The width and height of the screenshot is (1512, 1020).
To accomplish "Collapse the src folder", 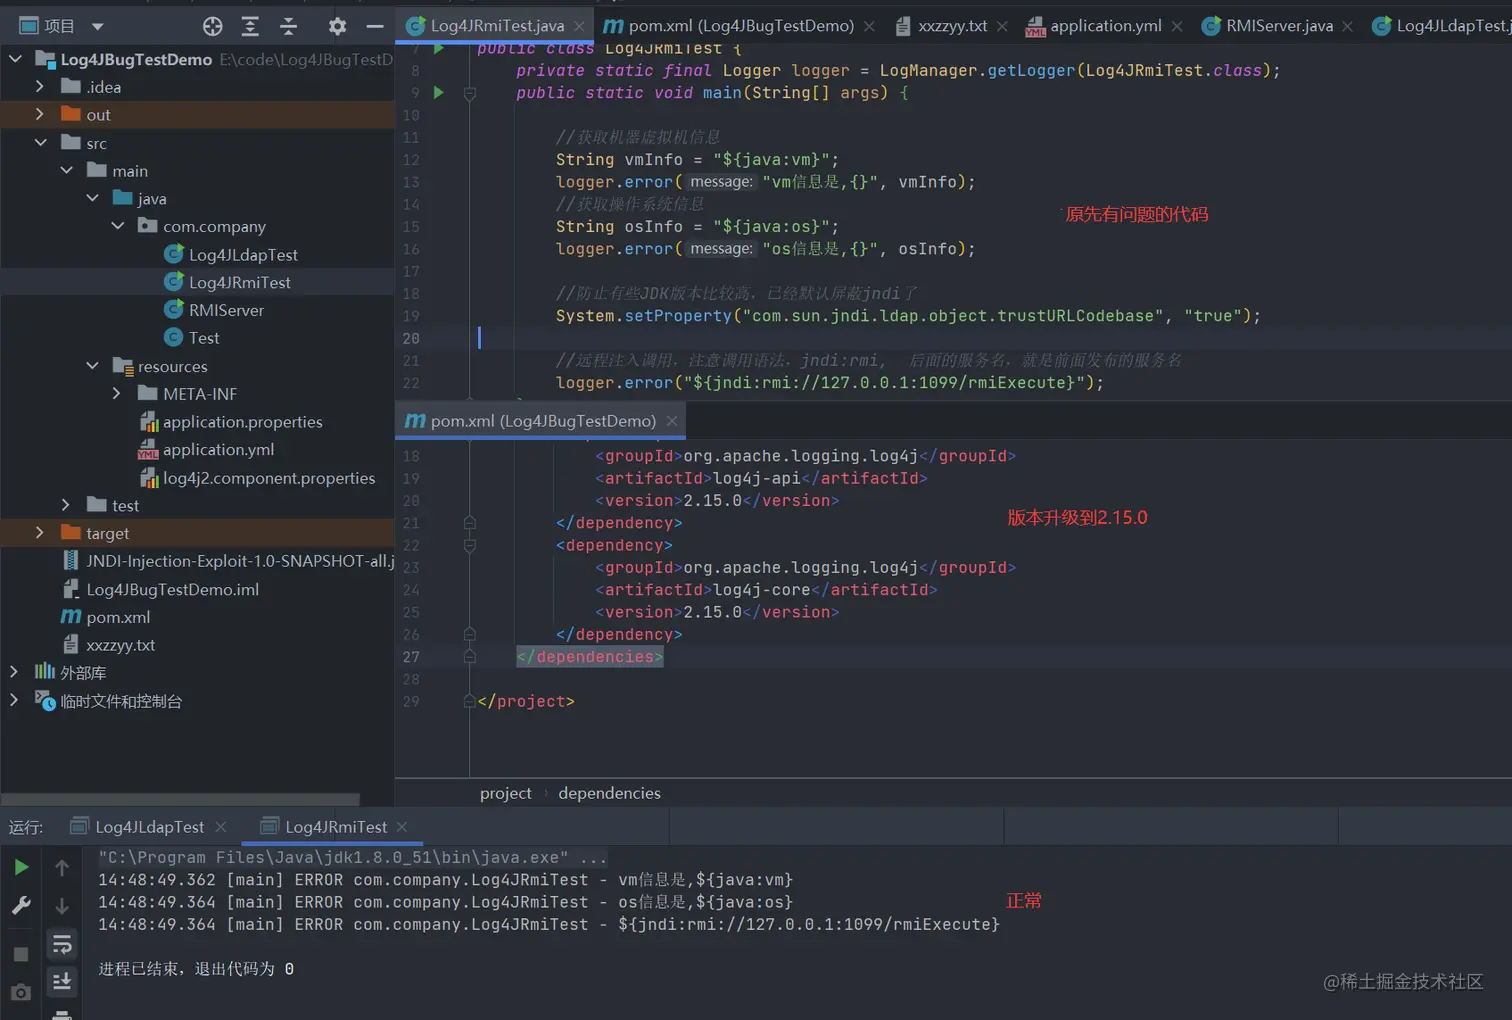I will tap(40, 143).
